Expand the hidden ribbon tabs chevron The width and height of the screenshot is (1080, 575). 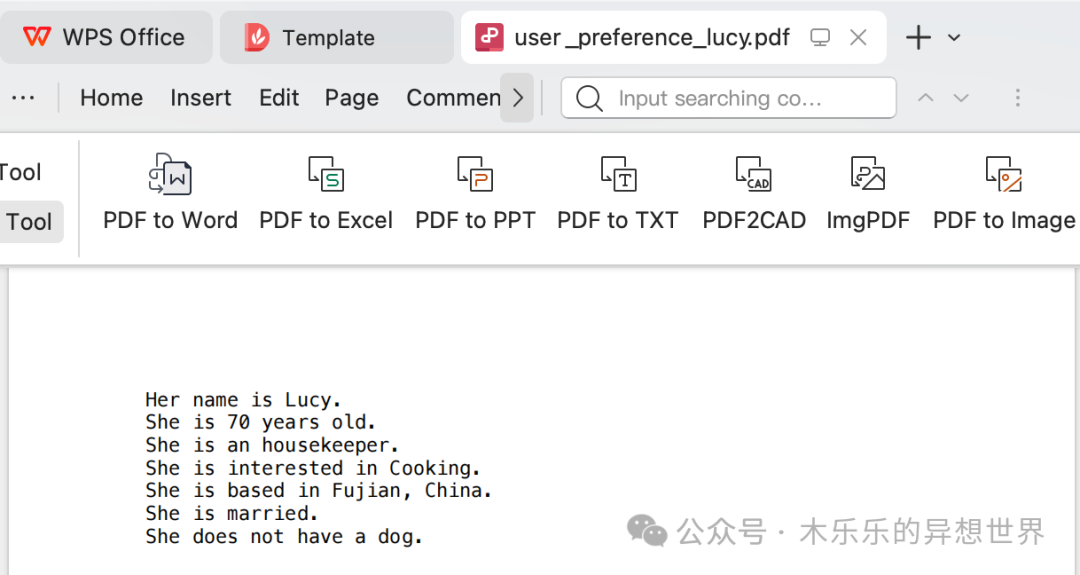[x=517, y=98]
